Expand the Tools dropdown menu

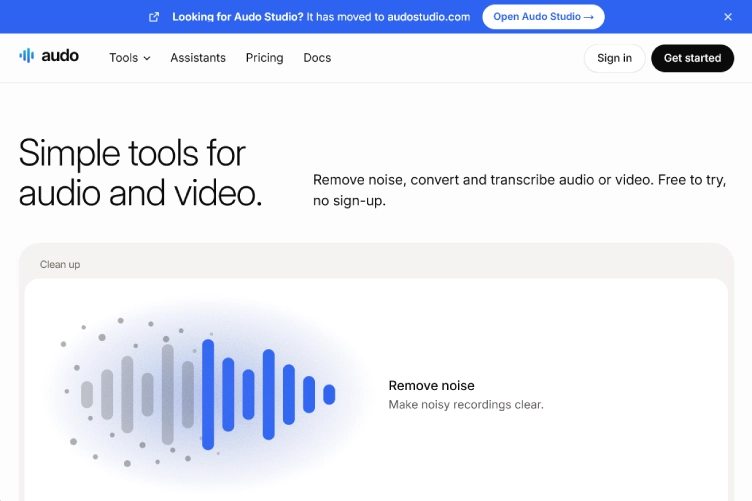click(129, 58)
